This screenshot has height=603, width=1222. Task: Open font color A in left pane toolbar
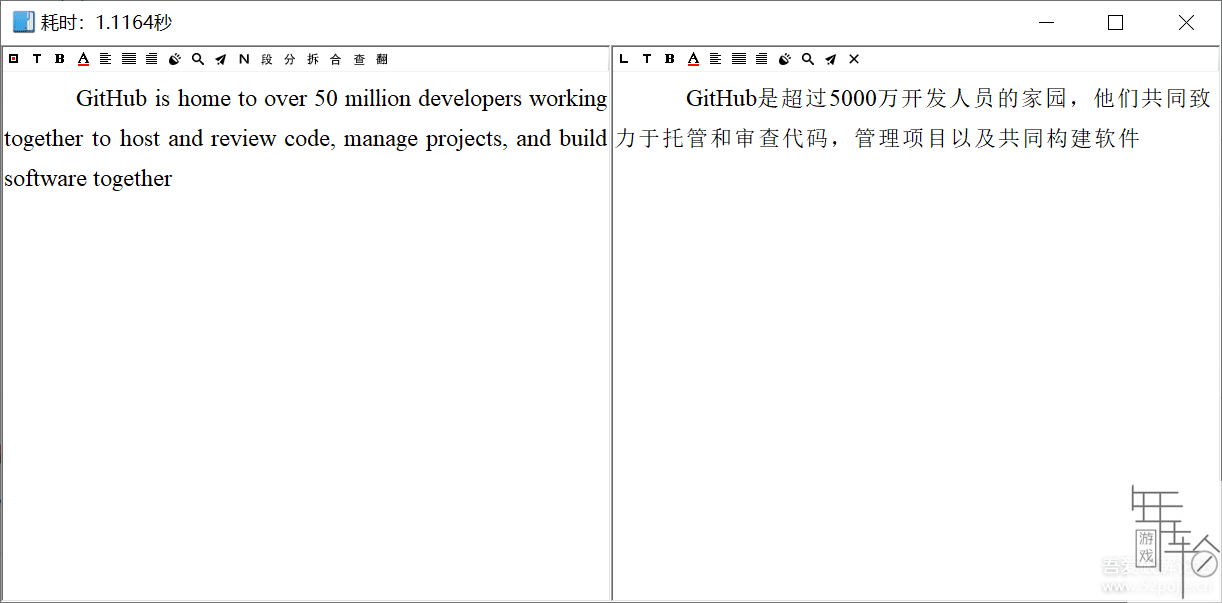point(83,59)
